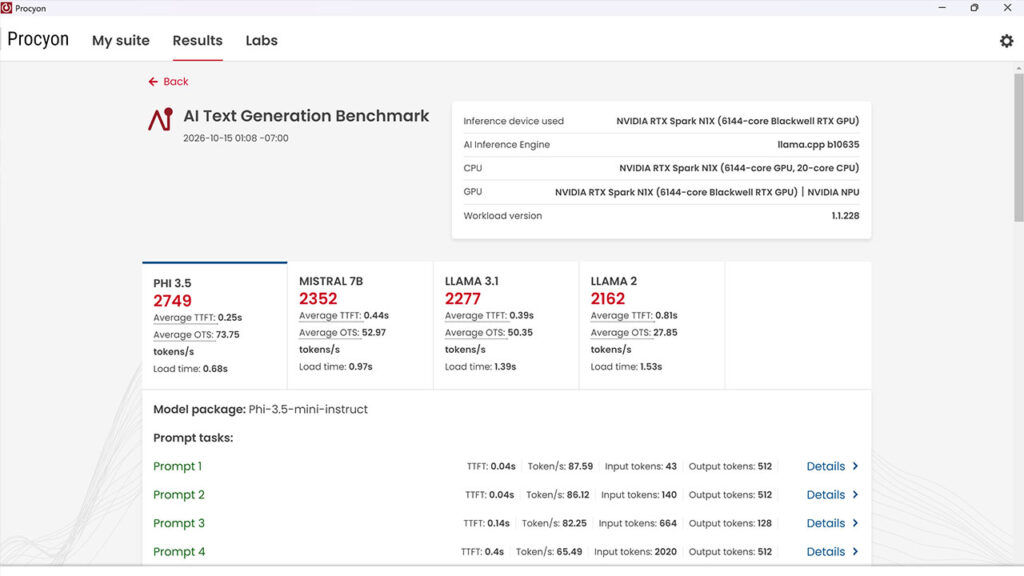Click the Prompt 2 Details chevron arrow
Viewport: 1024px width, 576px height.
(x=855, y=494)
